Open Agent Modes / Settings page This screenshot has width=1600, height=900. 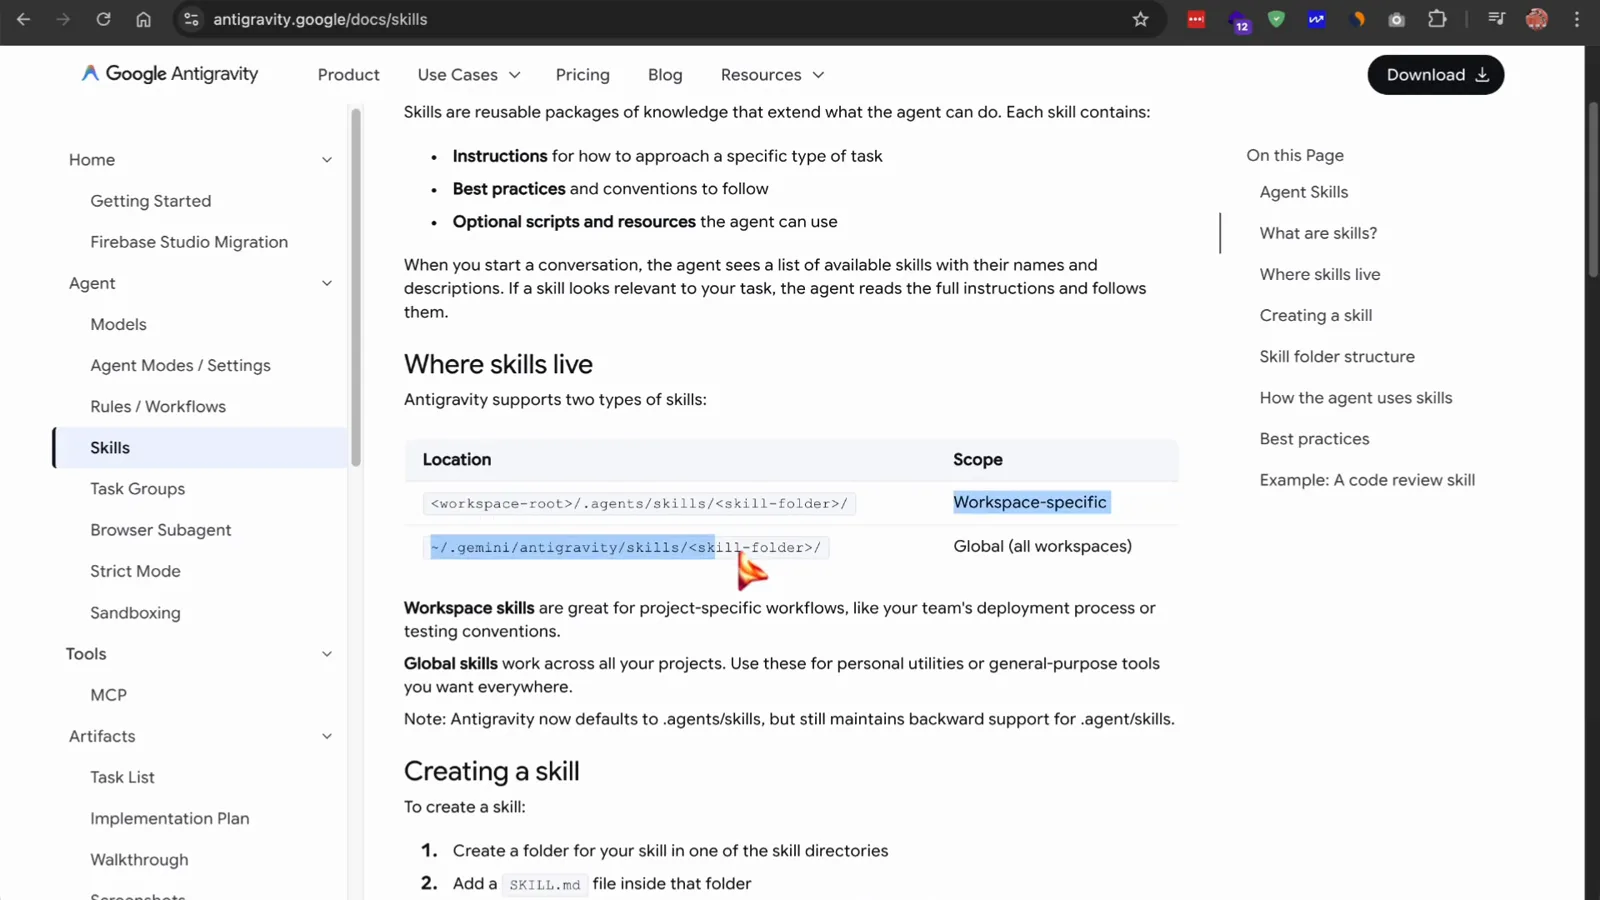180,366
